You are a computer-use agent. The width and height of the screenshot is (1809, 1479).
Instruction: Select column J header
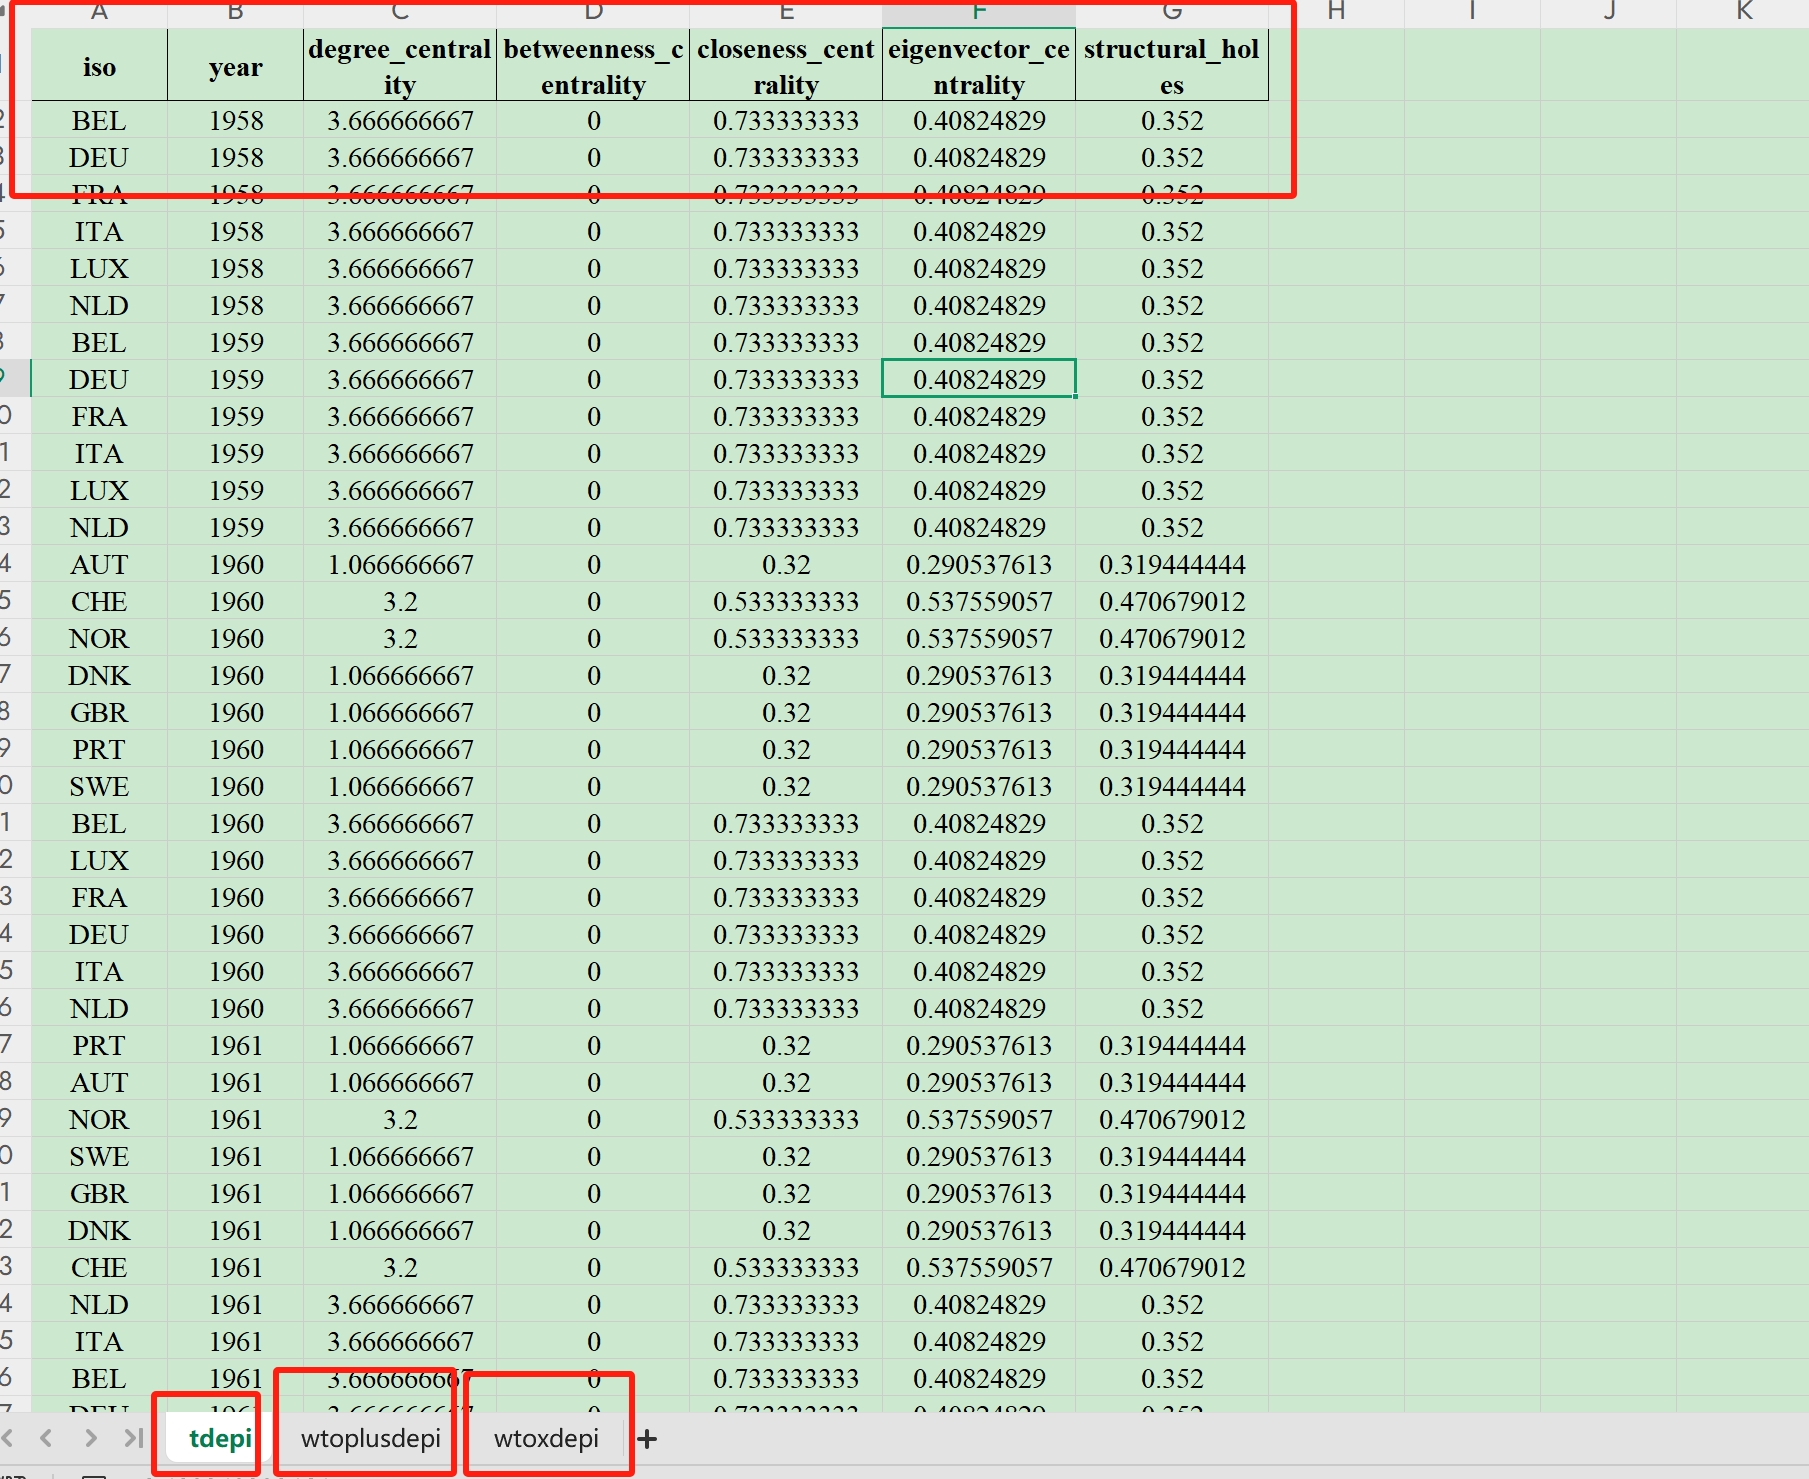point(1609,12)
